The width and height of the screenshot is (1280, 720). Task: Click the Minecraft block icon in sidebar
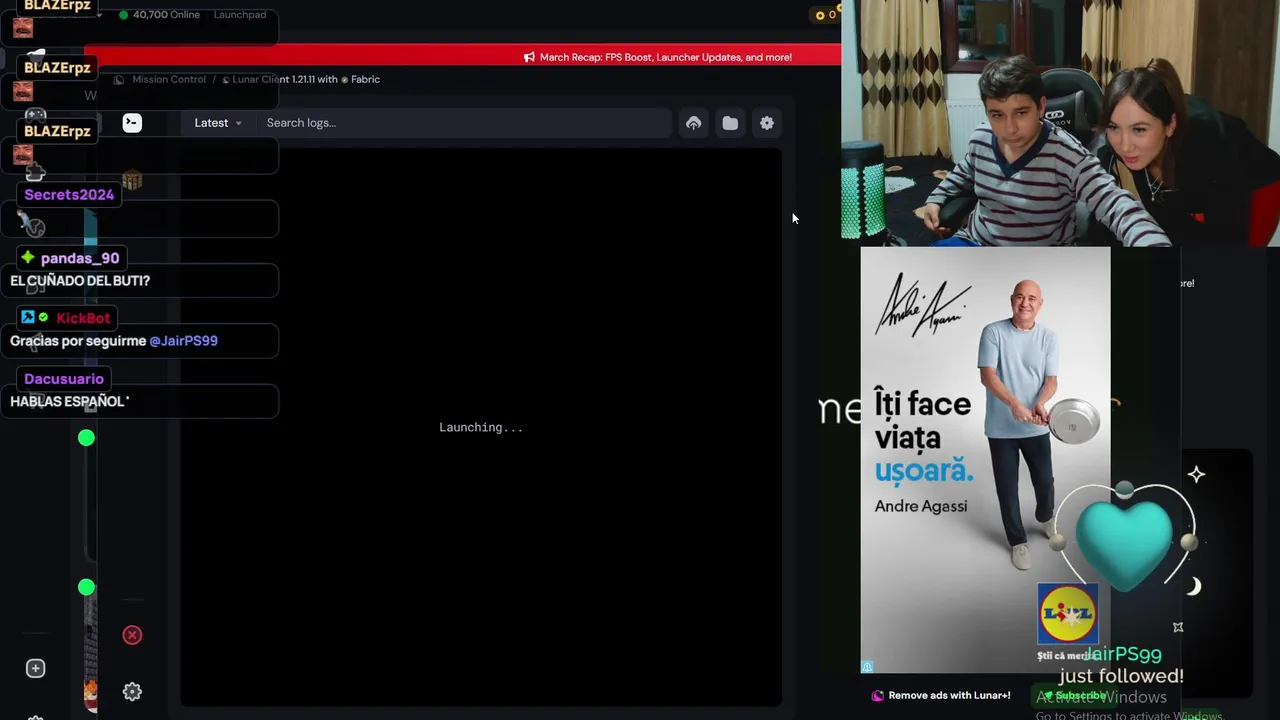click(132, 181)
